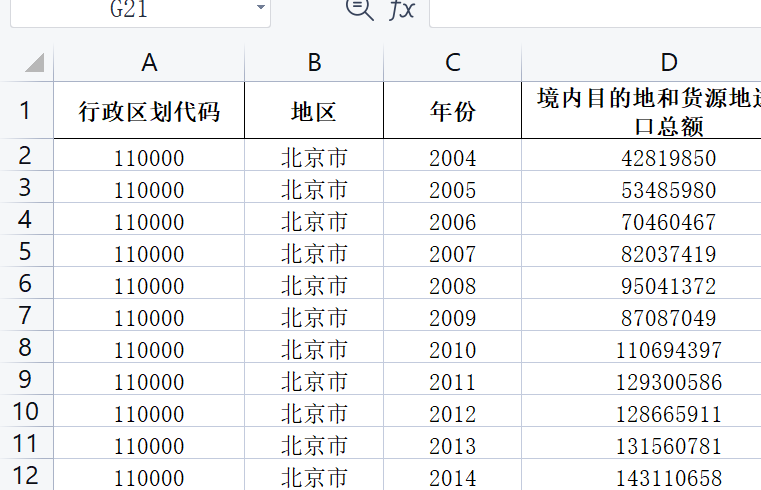Click header cell 地区
The image size is (761, 490).
click(314, 111)
